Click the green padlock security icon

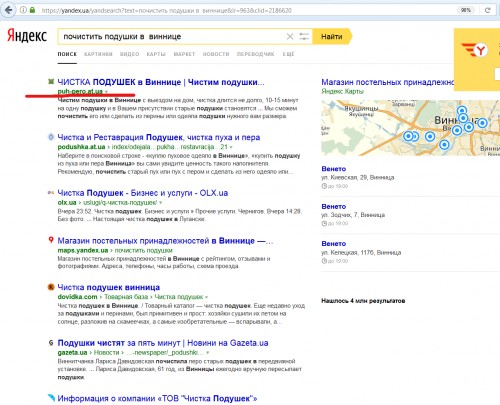tap(32, 10)
